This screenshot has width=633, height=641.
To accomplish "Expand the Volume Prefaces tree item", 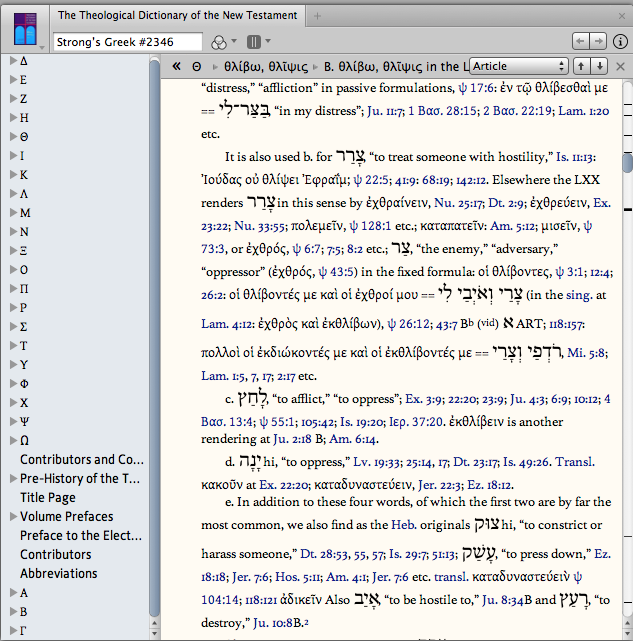I will tap(13, 516).
